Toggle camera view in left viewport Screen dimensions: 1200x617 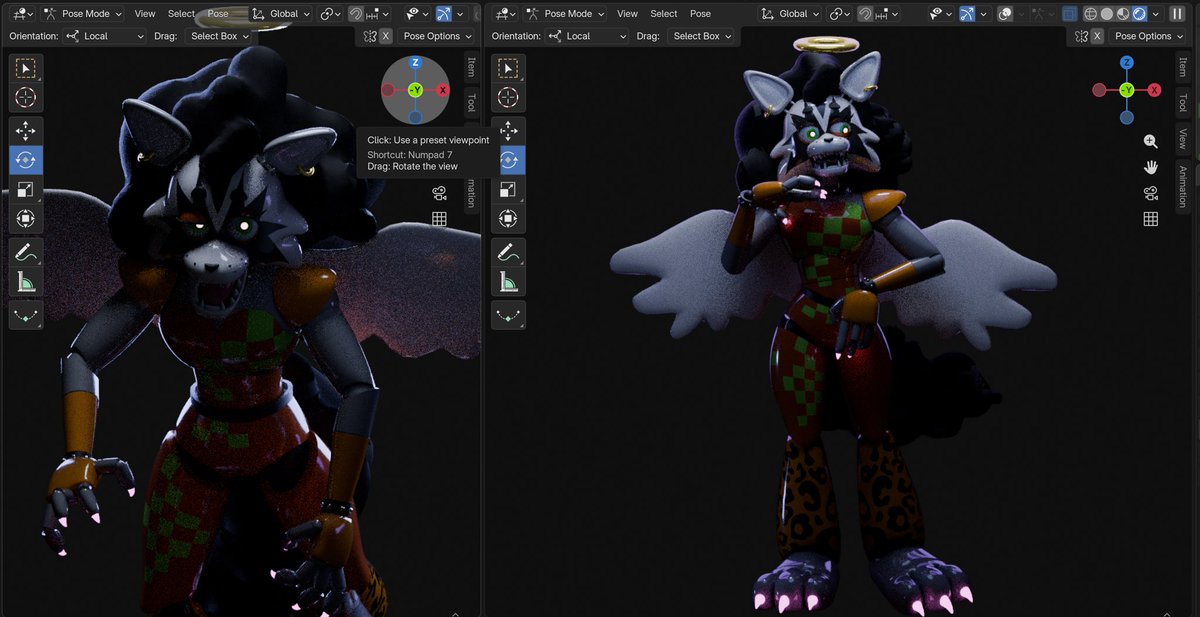(x=439, y=193)
